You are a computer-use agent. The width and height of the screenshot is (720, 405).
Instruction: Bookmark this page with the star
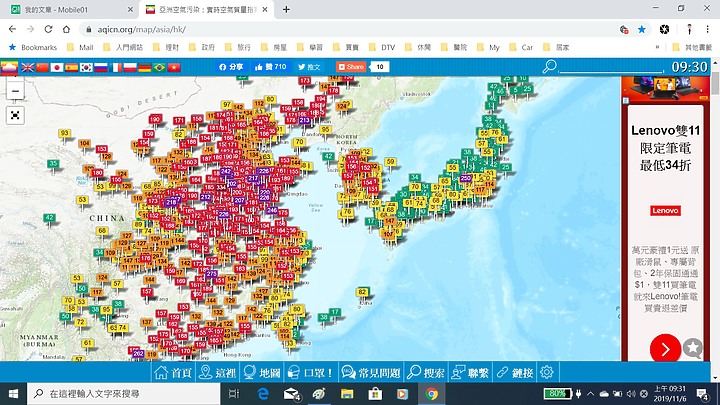tap(641, 29)
